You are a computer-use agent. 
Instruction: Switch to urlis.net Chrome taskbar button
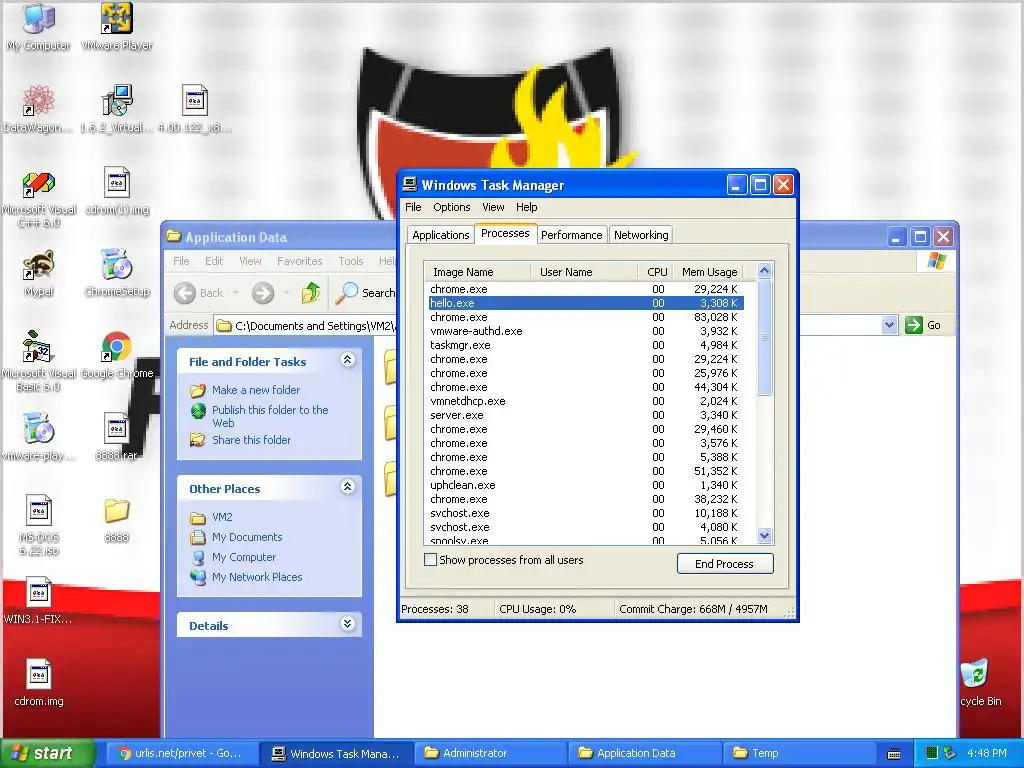181,753
